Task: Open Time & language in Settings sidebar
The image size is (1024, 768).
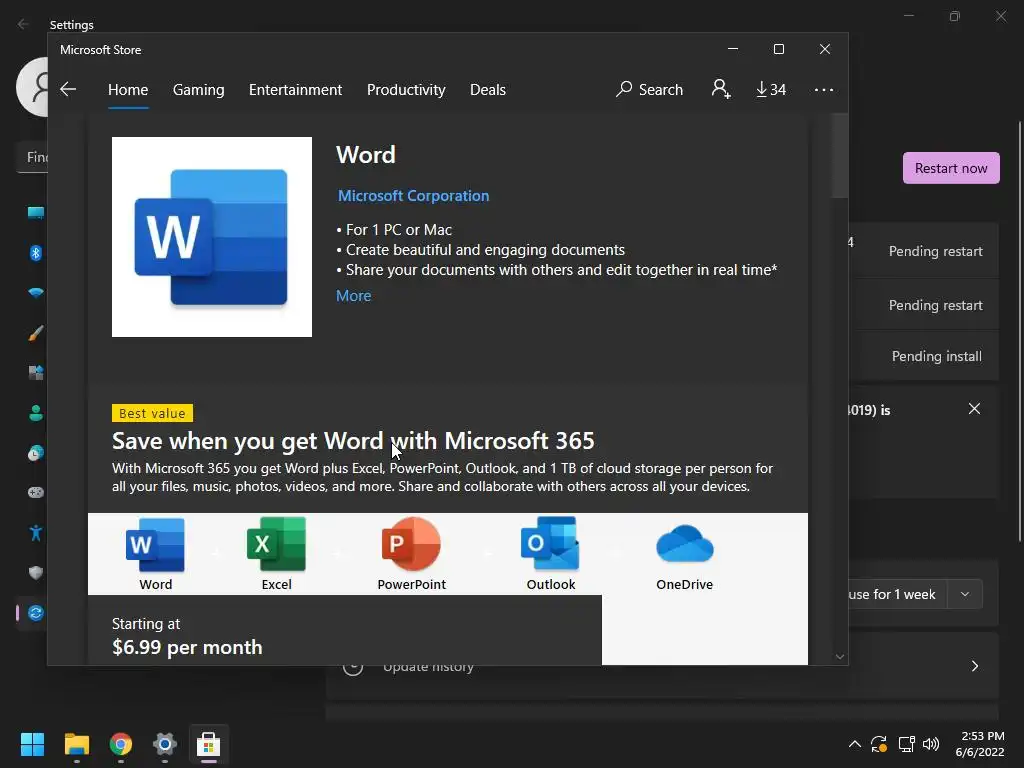Action: 35,453
